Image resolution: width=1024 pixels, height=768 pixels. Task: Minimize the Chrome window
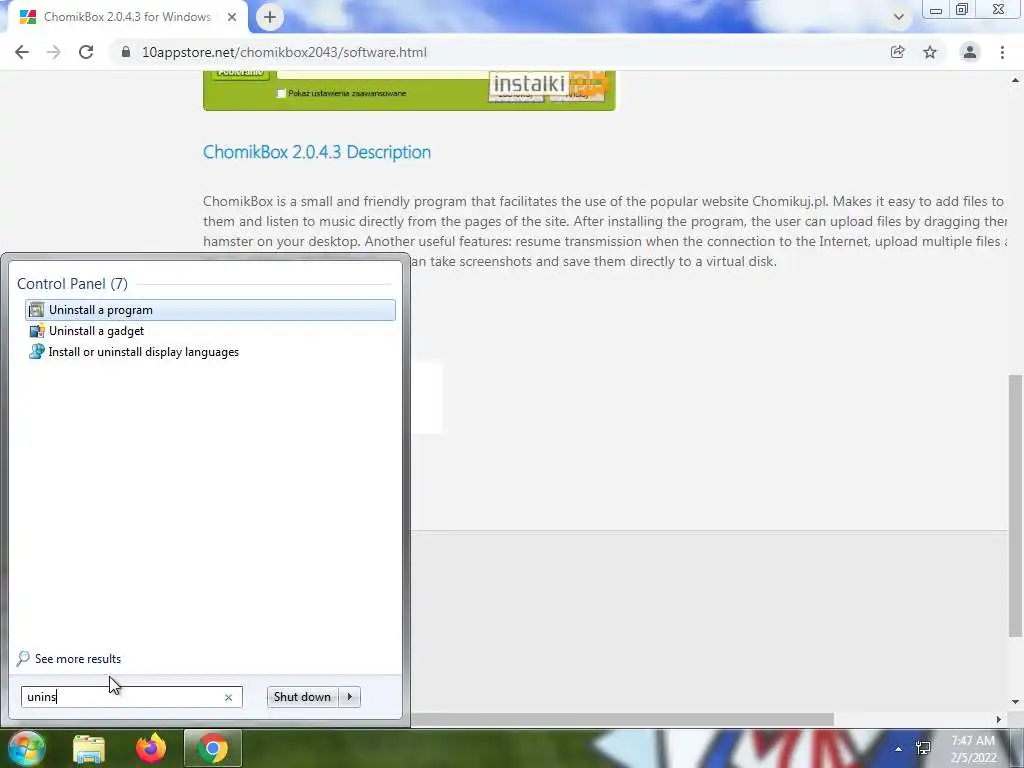point(936,10)
